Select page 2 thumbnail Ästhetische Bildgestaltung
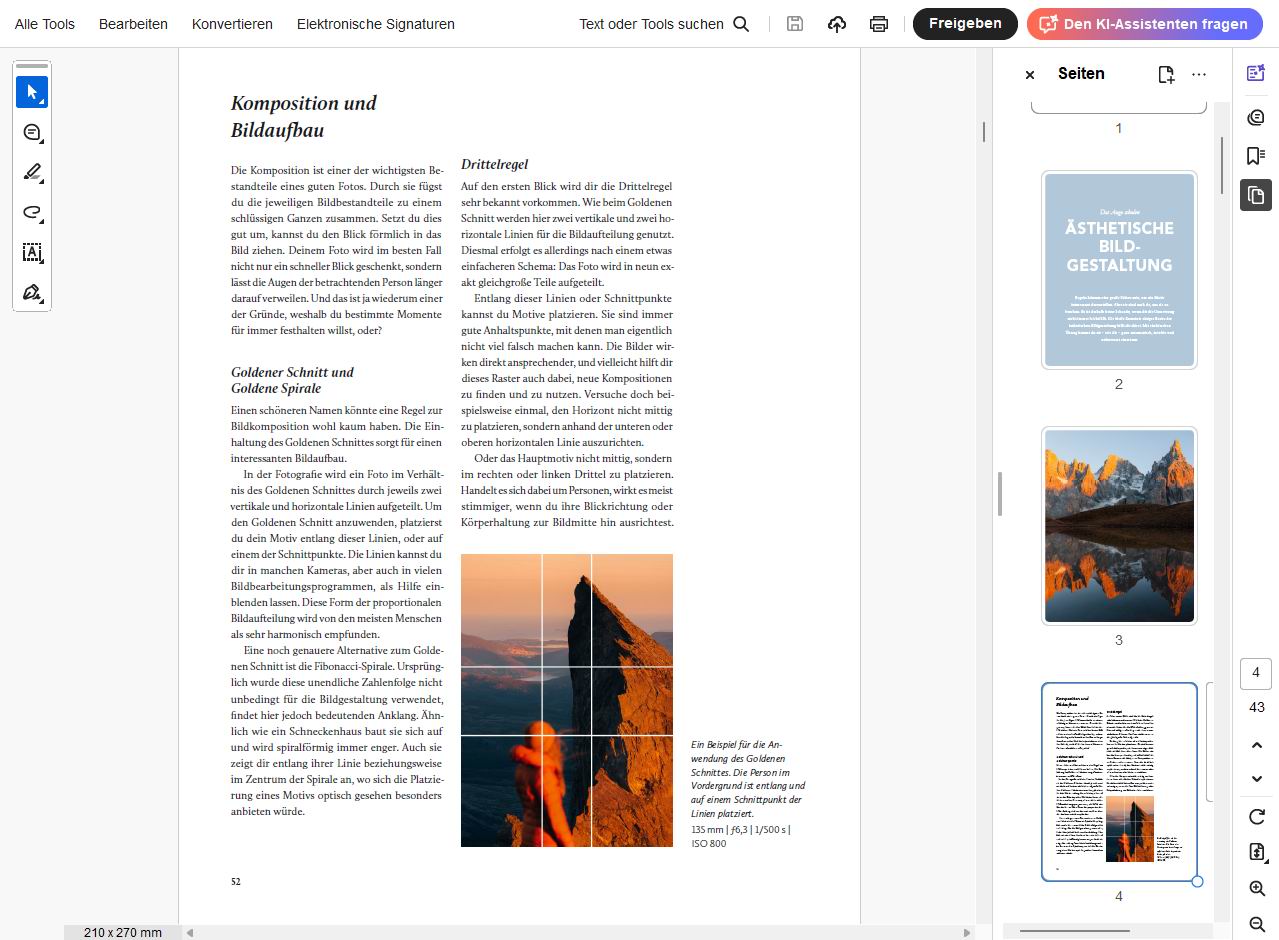This screenshot has height=940, width=1279. pyautogui.click(x=1119, y=270)
